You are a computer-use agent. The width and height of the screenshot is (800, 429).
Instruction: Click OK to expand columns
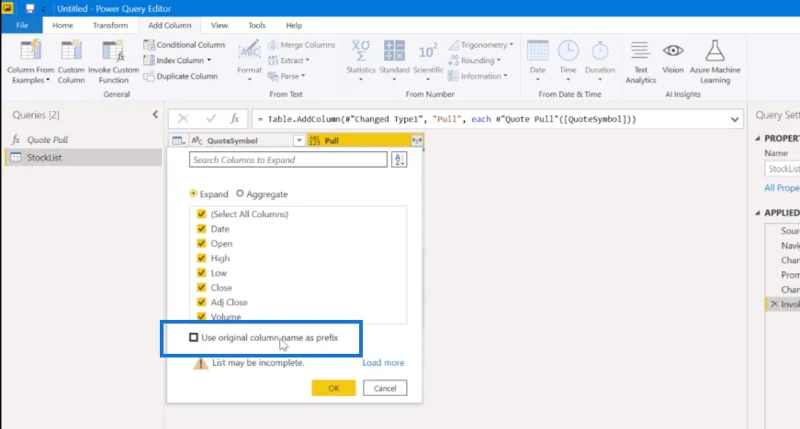333,388
